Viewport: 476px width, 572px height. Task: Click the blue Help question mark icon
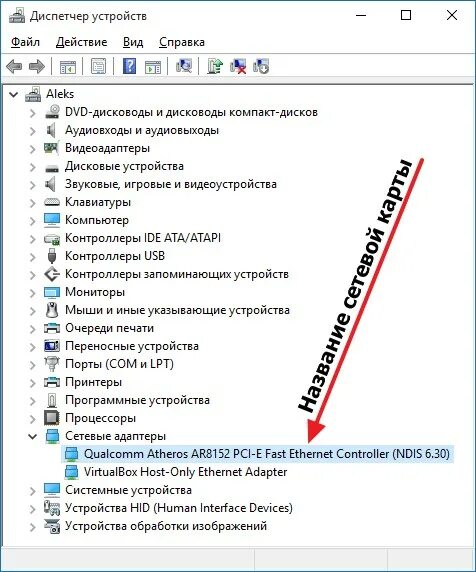pyautogui.click(x=129, y=66)
